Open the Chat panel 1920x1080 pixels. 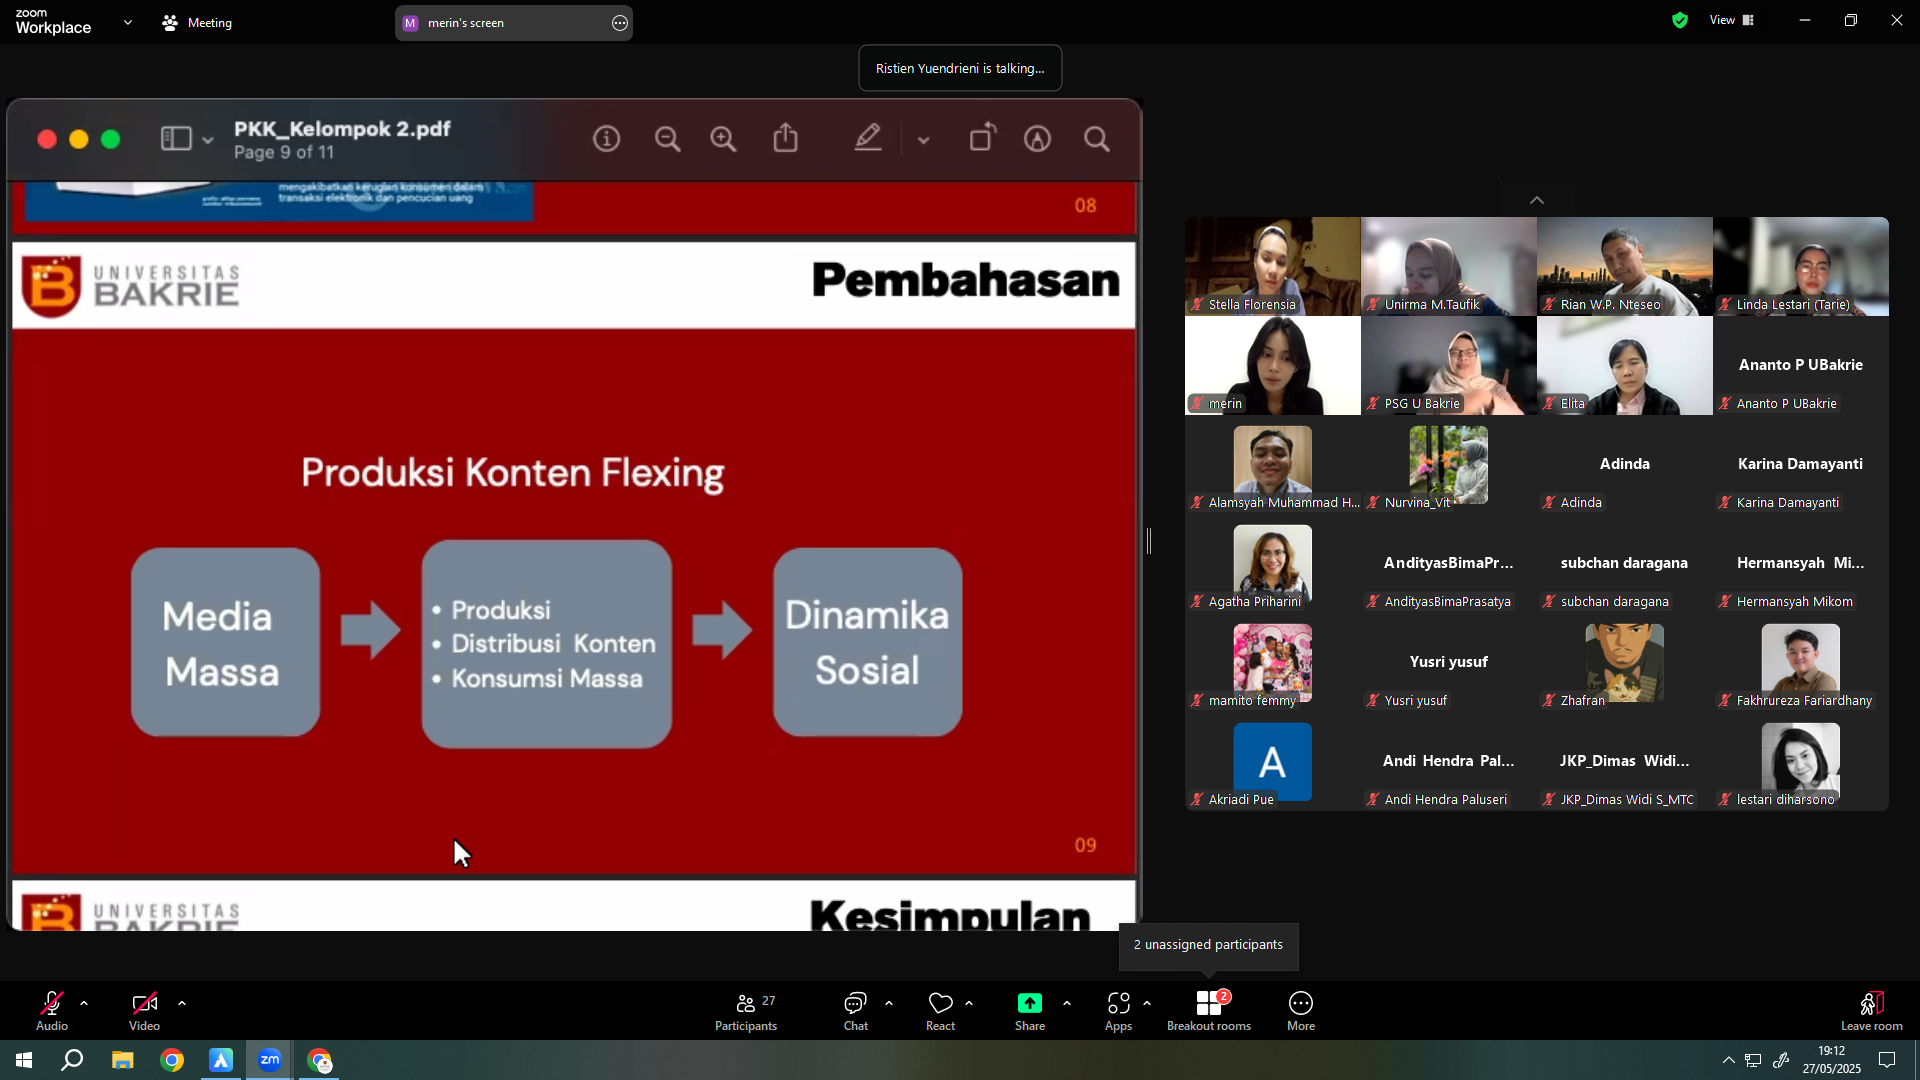pyautogui.click(x=856, y=1011)
